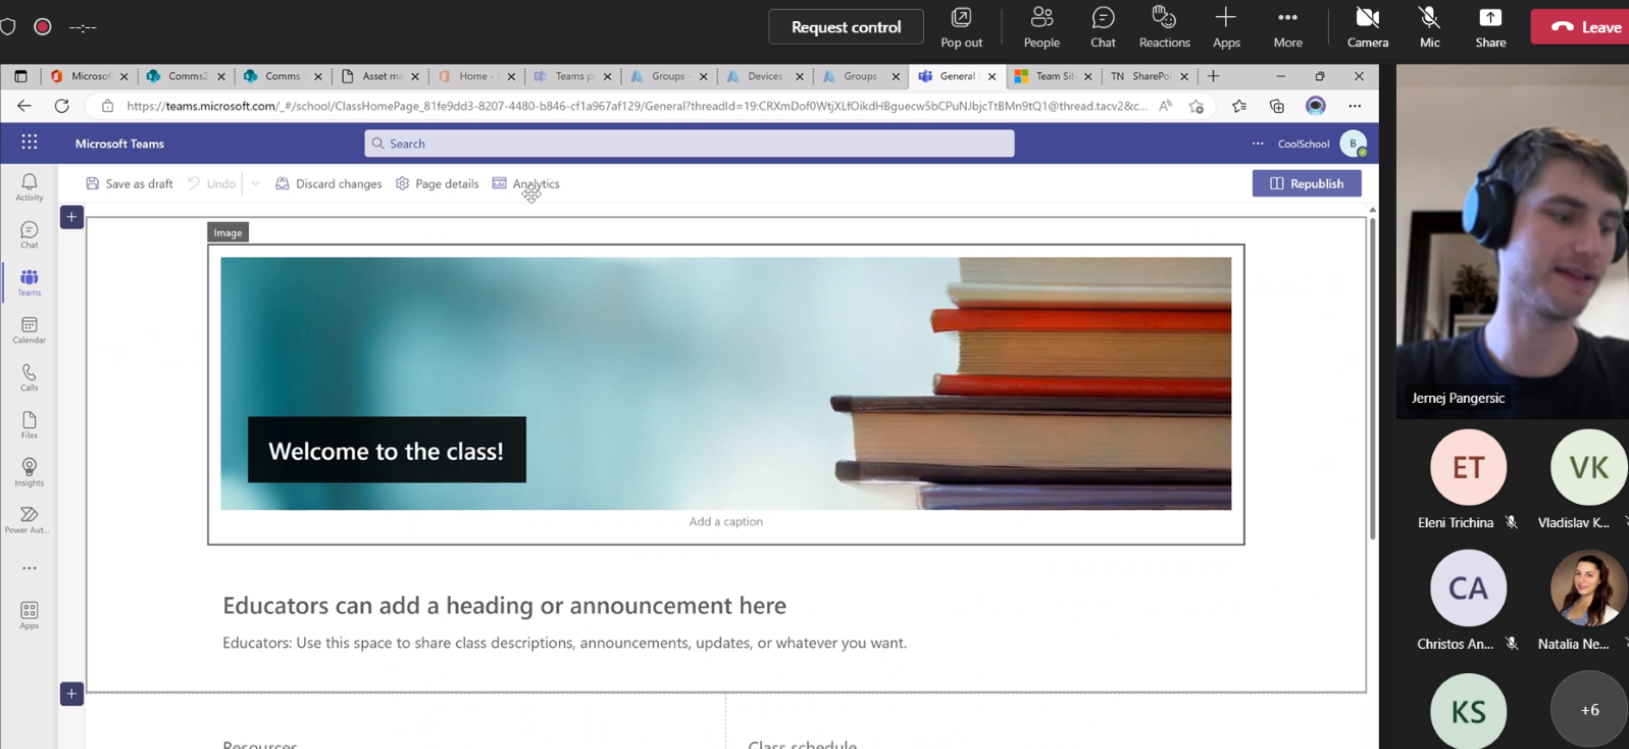Toggle the Camera on in meeting
Viewport: 1629px width, 749px height.
(x=1367, y=27)
